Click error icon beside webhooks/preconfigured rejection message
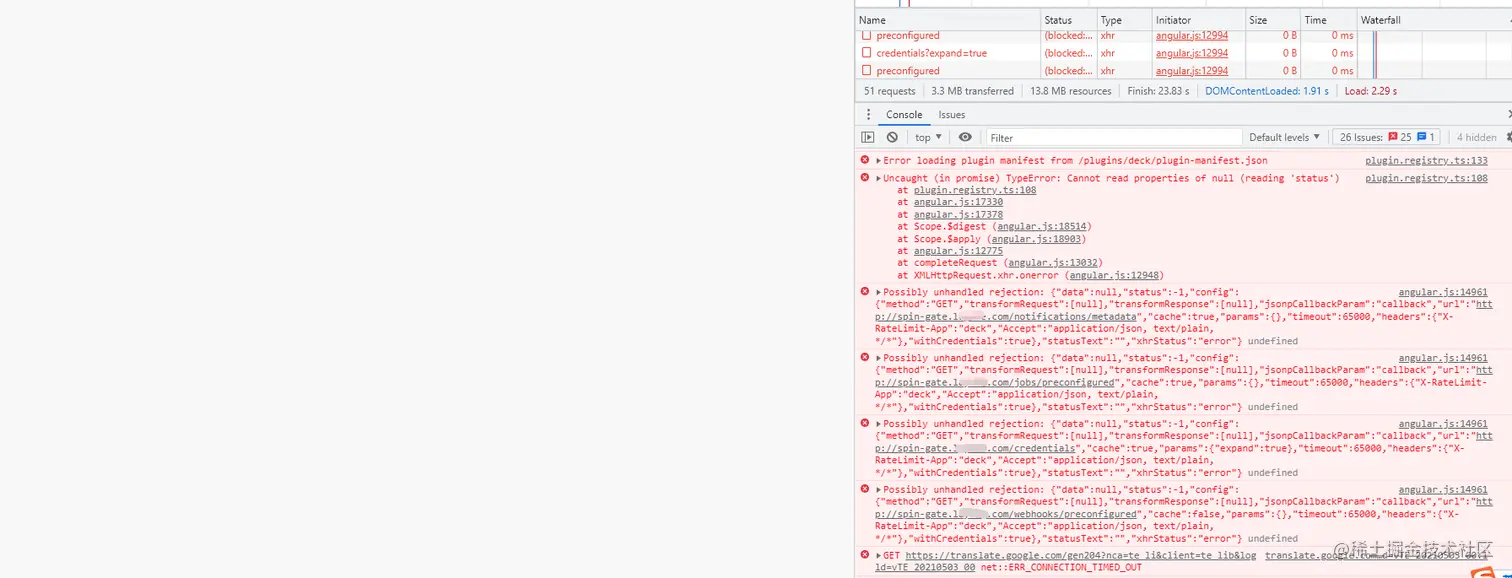This screenshot has height=578, width=1512. click(865, 490)
